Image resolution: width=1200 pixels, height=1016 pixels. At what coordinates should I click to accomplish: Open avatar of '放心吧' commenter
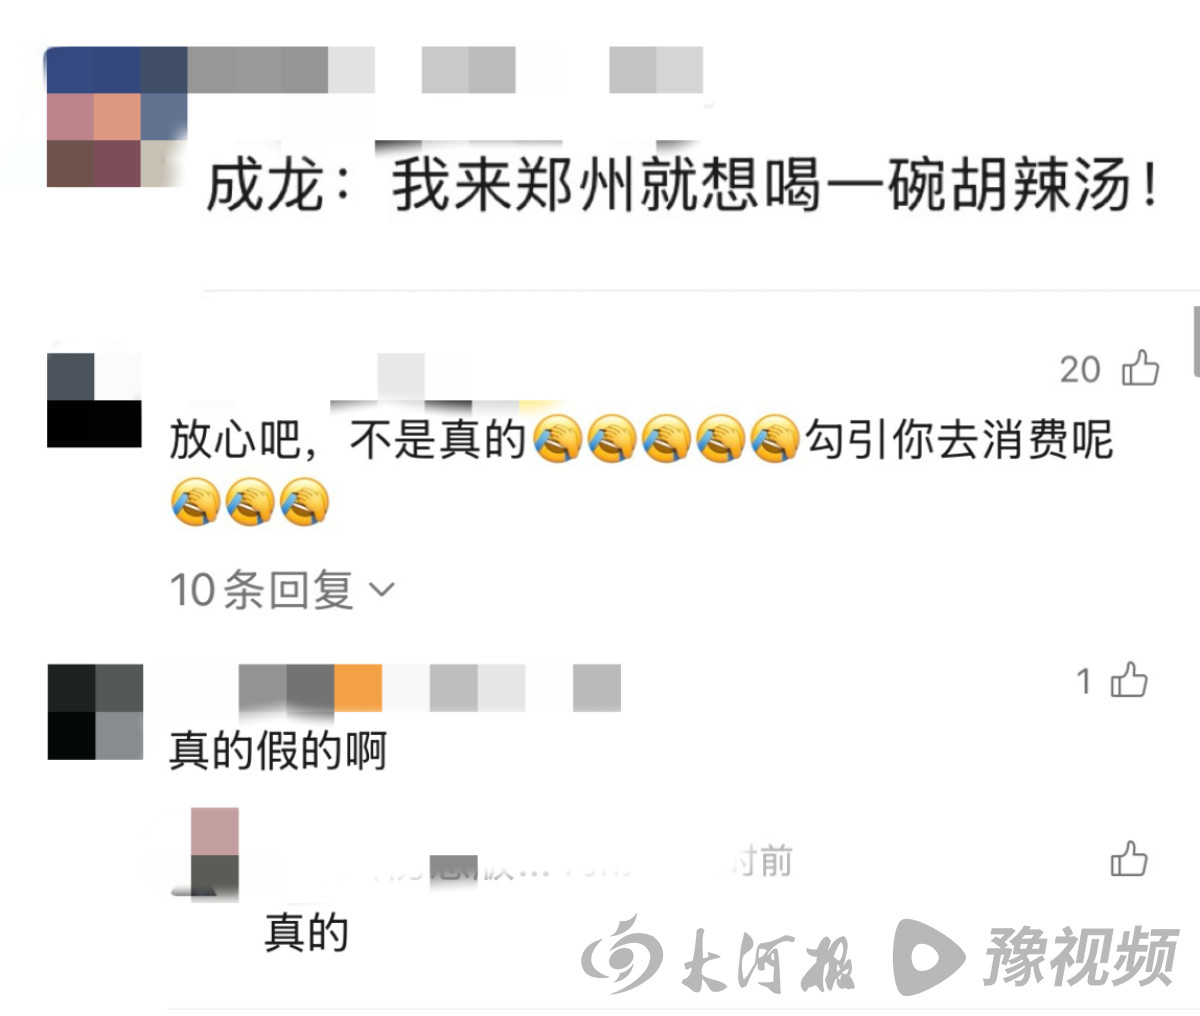click(x=94, y=399)
